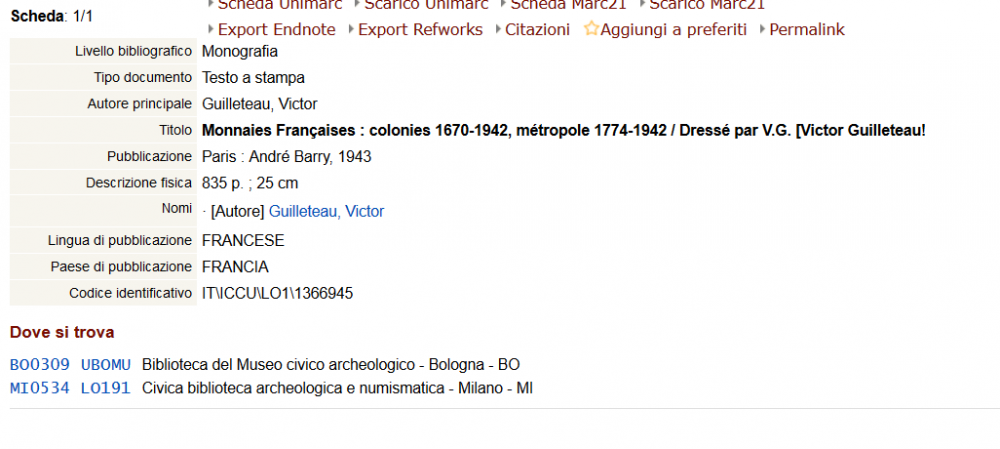This screenshot has width=1000, height=449.
Task: Click the identifier code IT\ICCU\LO1\1366945
Action: pyautogui.click(x=277, y=293)
